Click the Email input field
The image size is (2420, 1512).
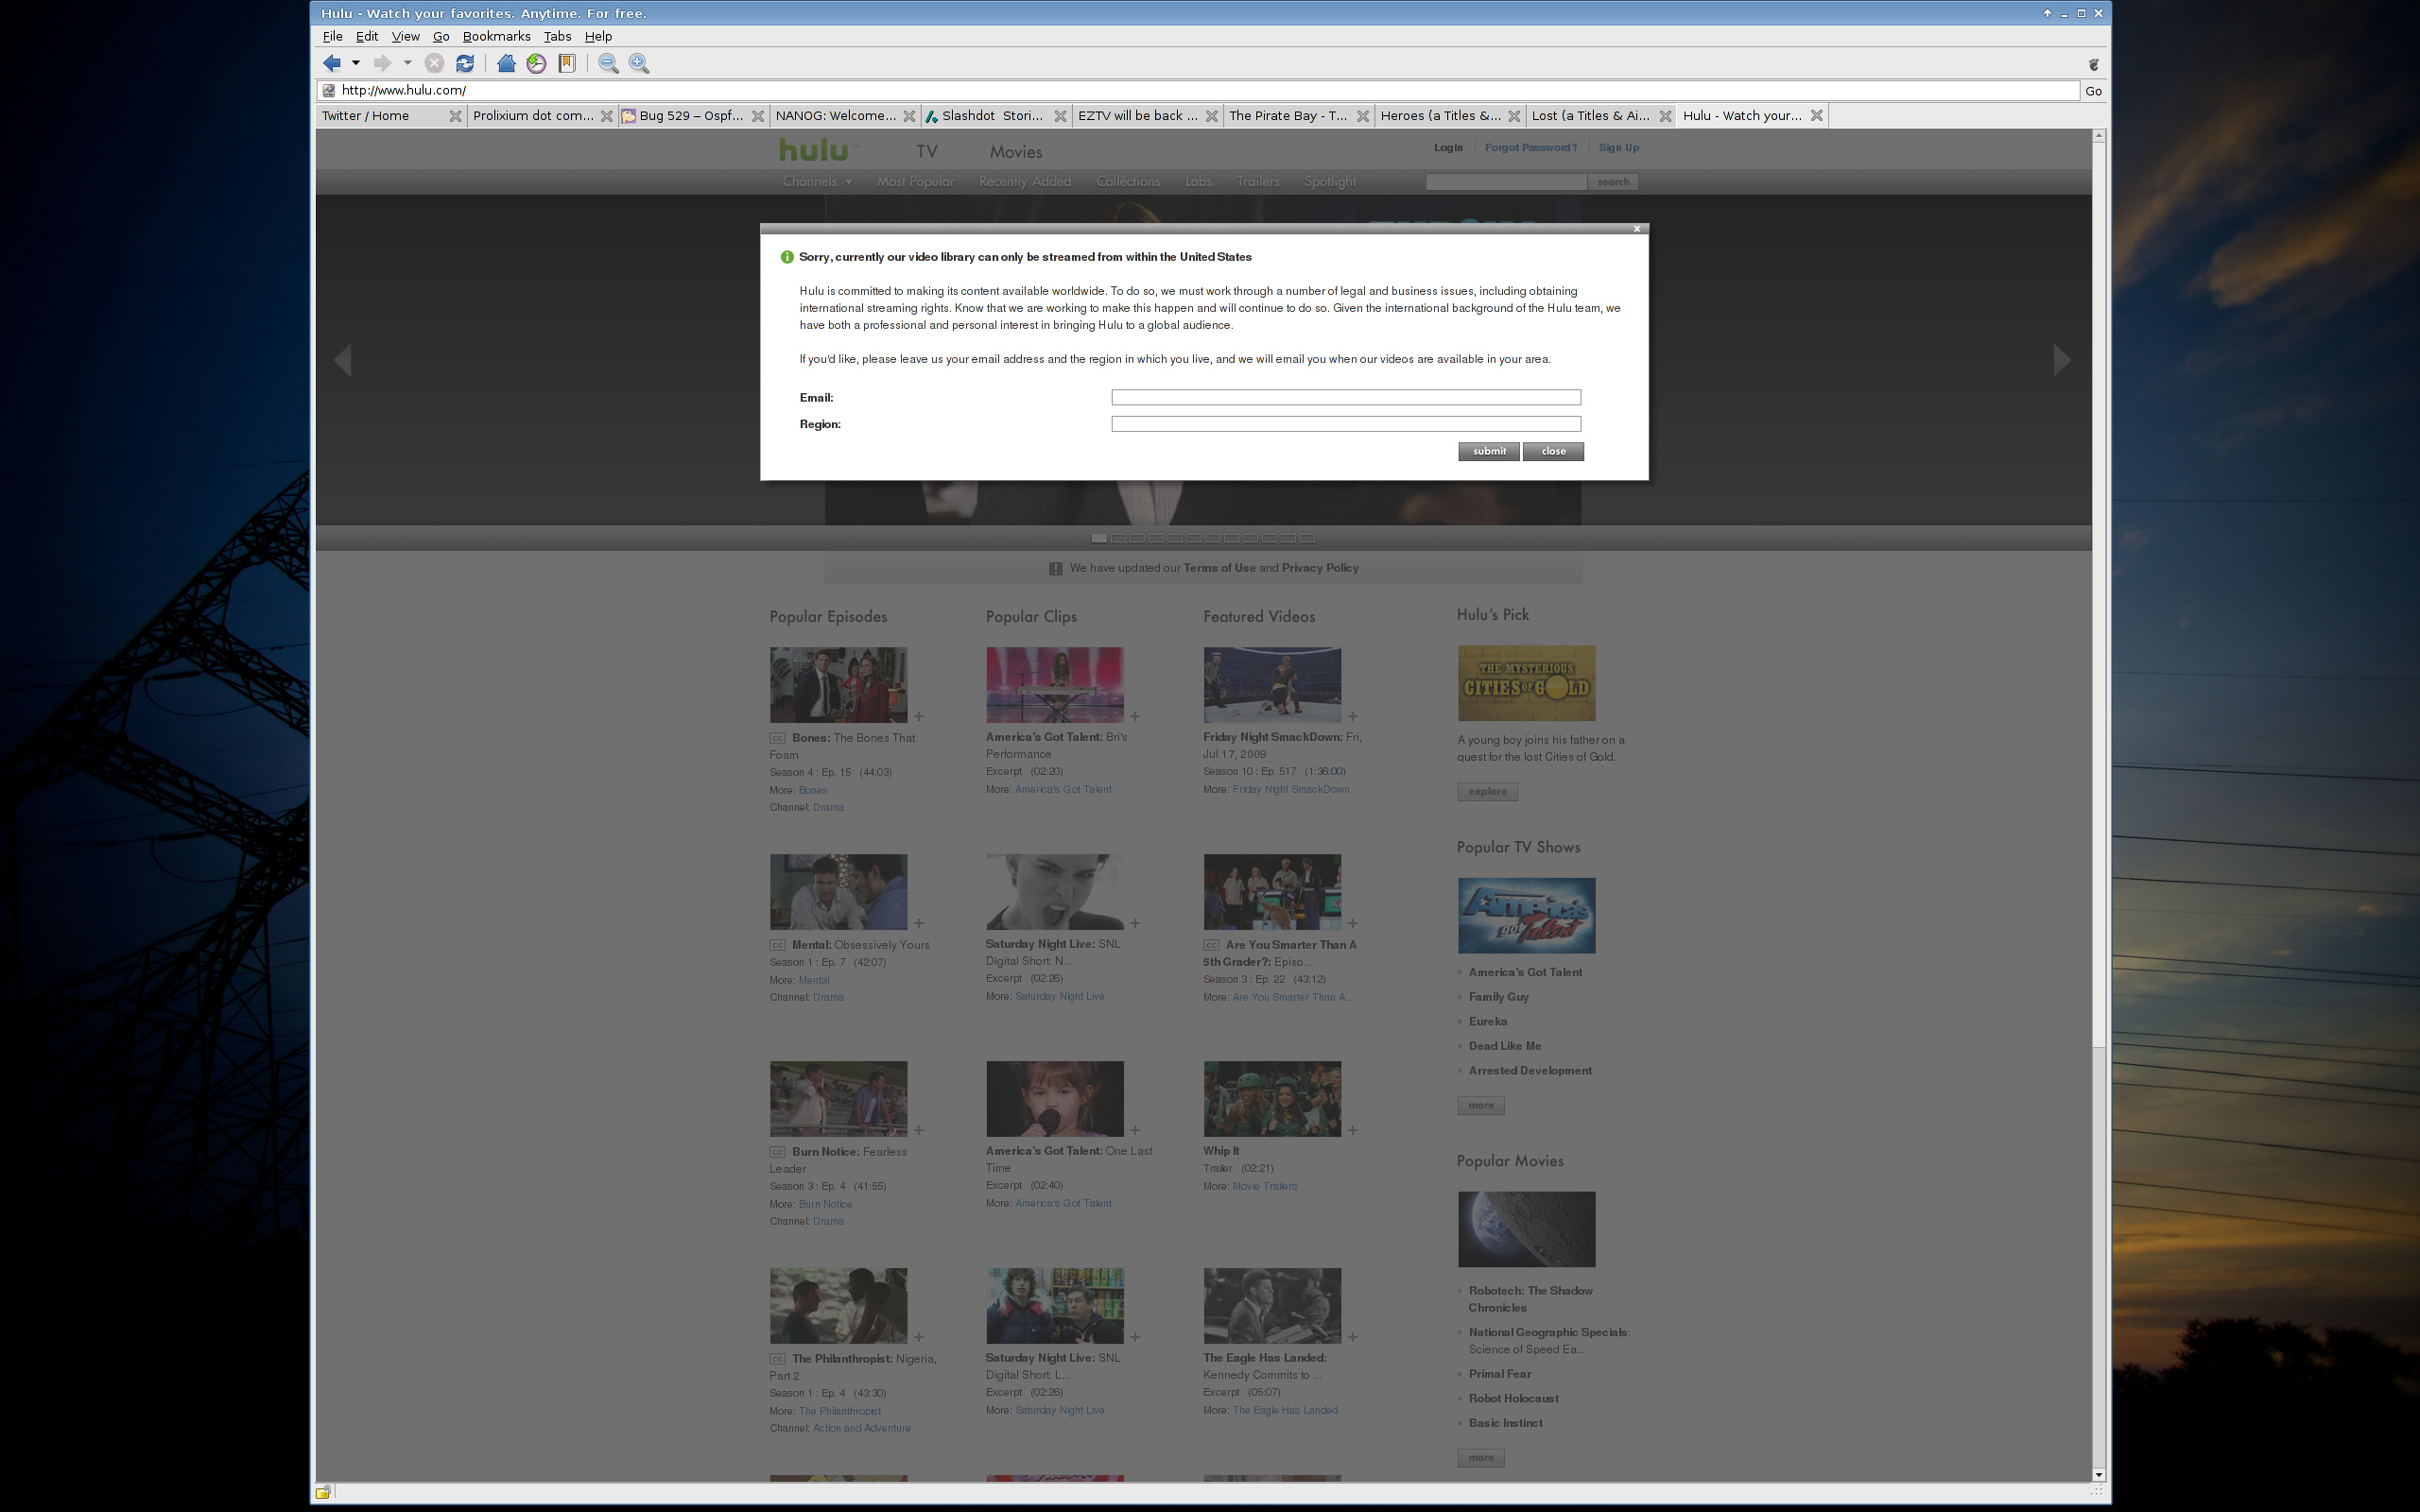tap(1346, 397)
